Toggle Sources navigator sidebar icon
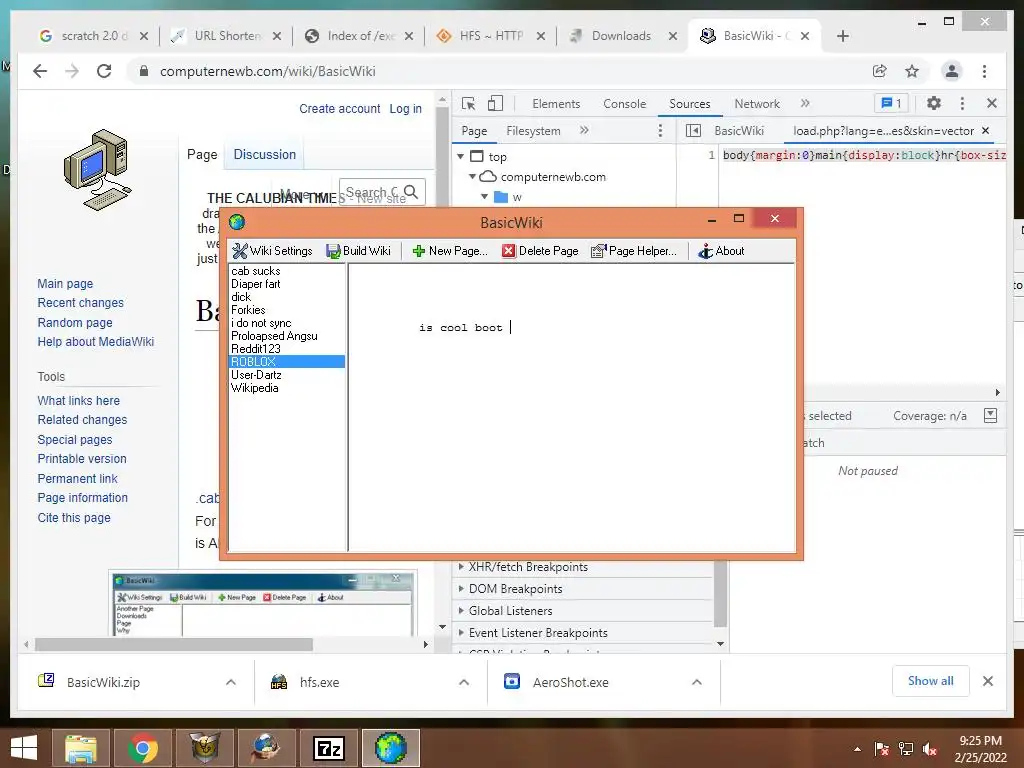The width and height of the screenshot is (1024, 768). tap(693, 131)
